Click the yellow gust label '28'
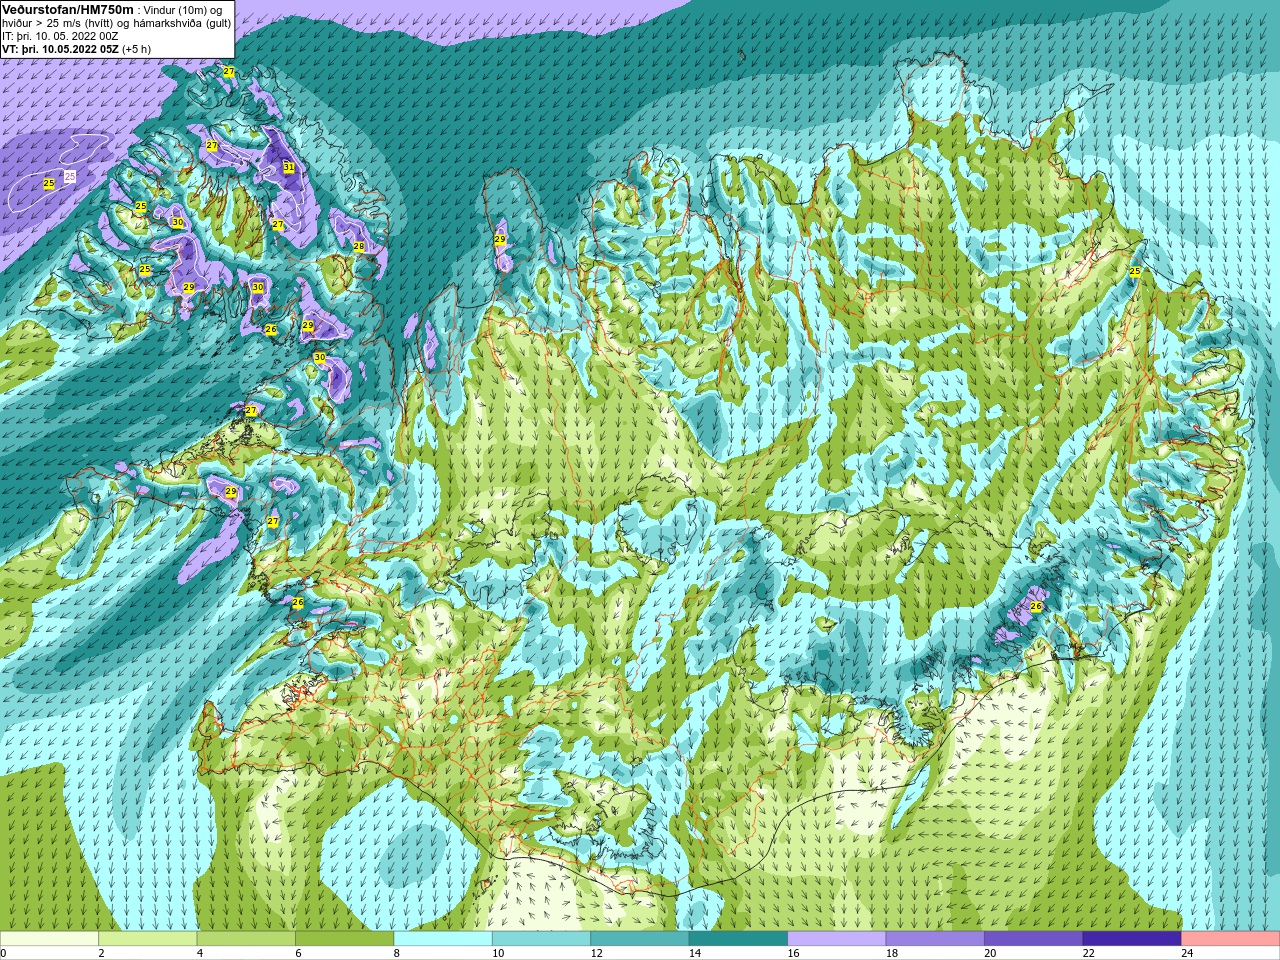This screenshot has height=960, width=1280. (x=358, y=246)
